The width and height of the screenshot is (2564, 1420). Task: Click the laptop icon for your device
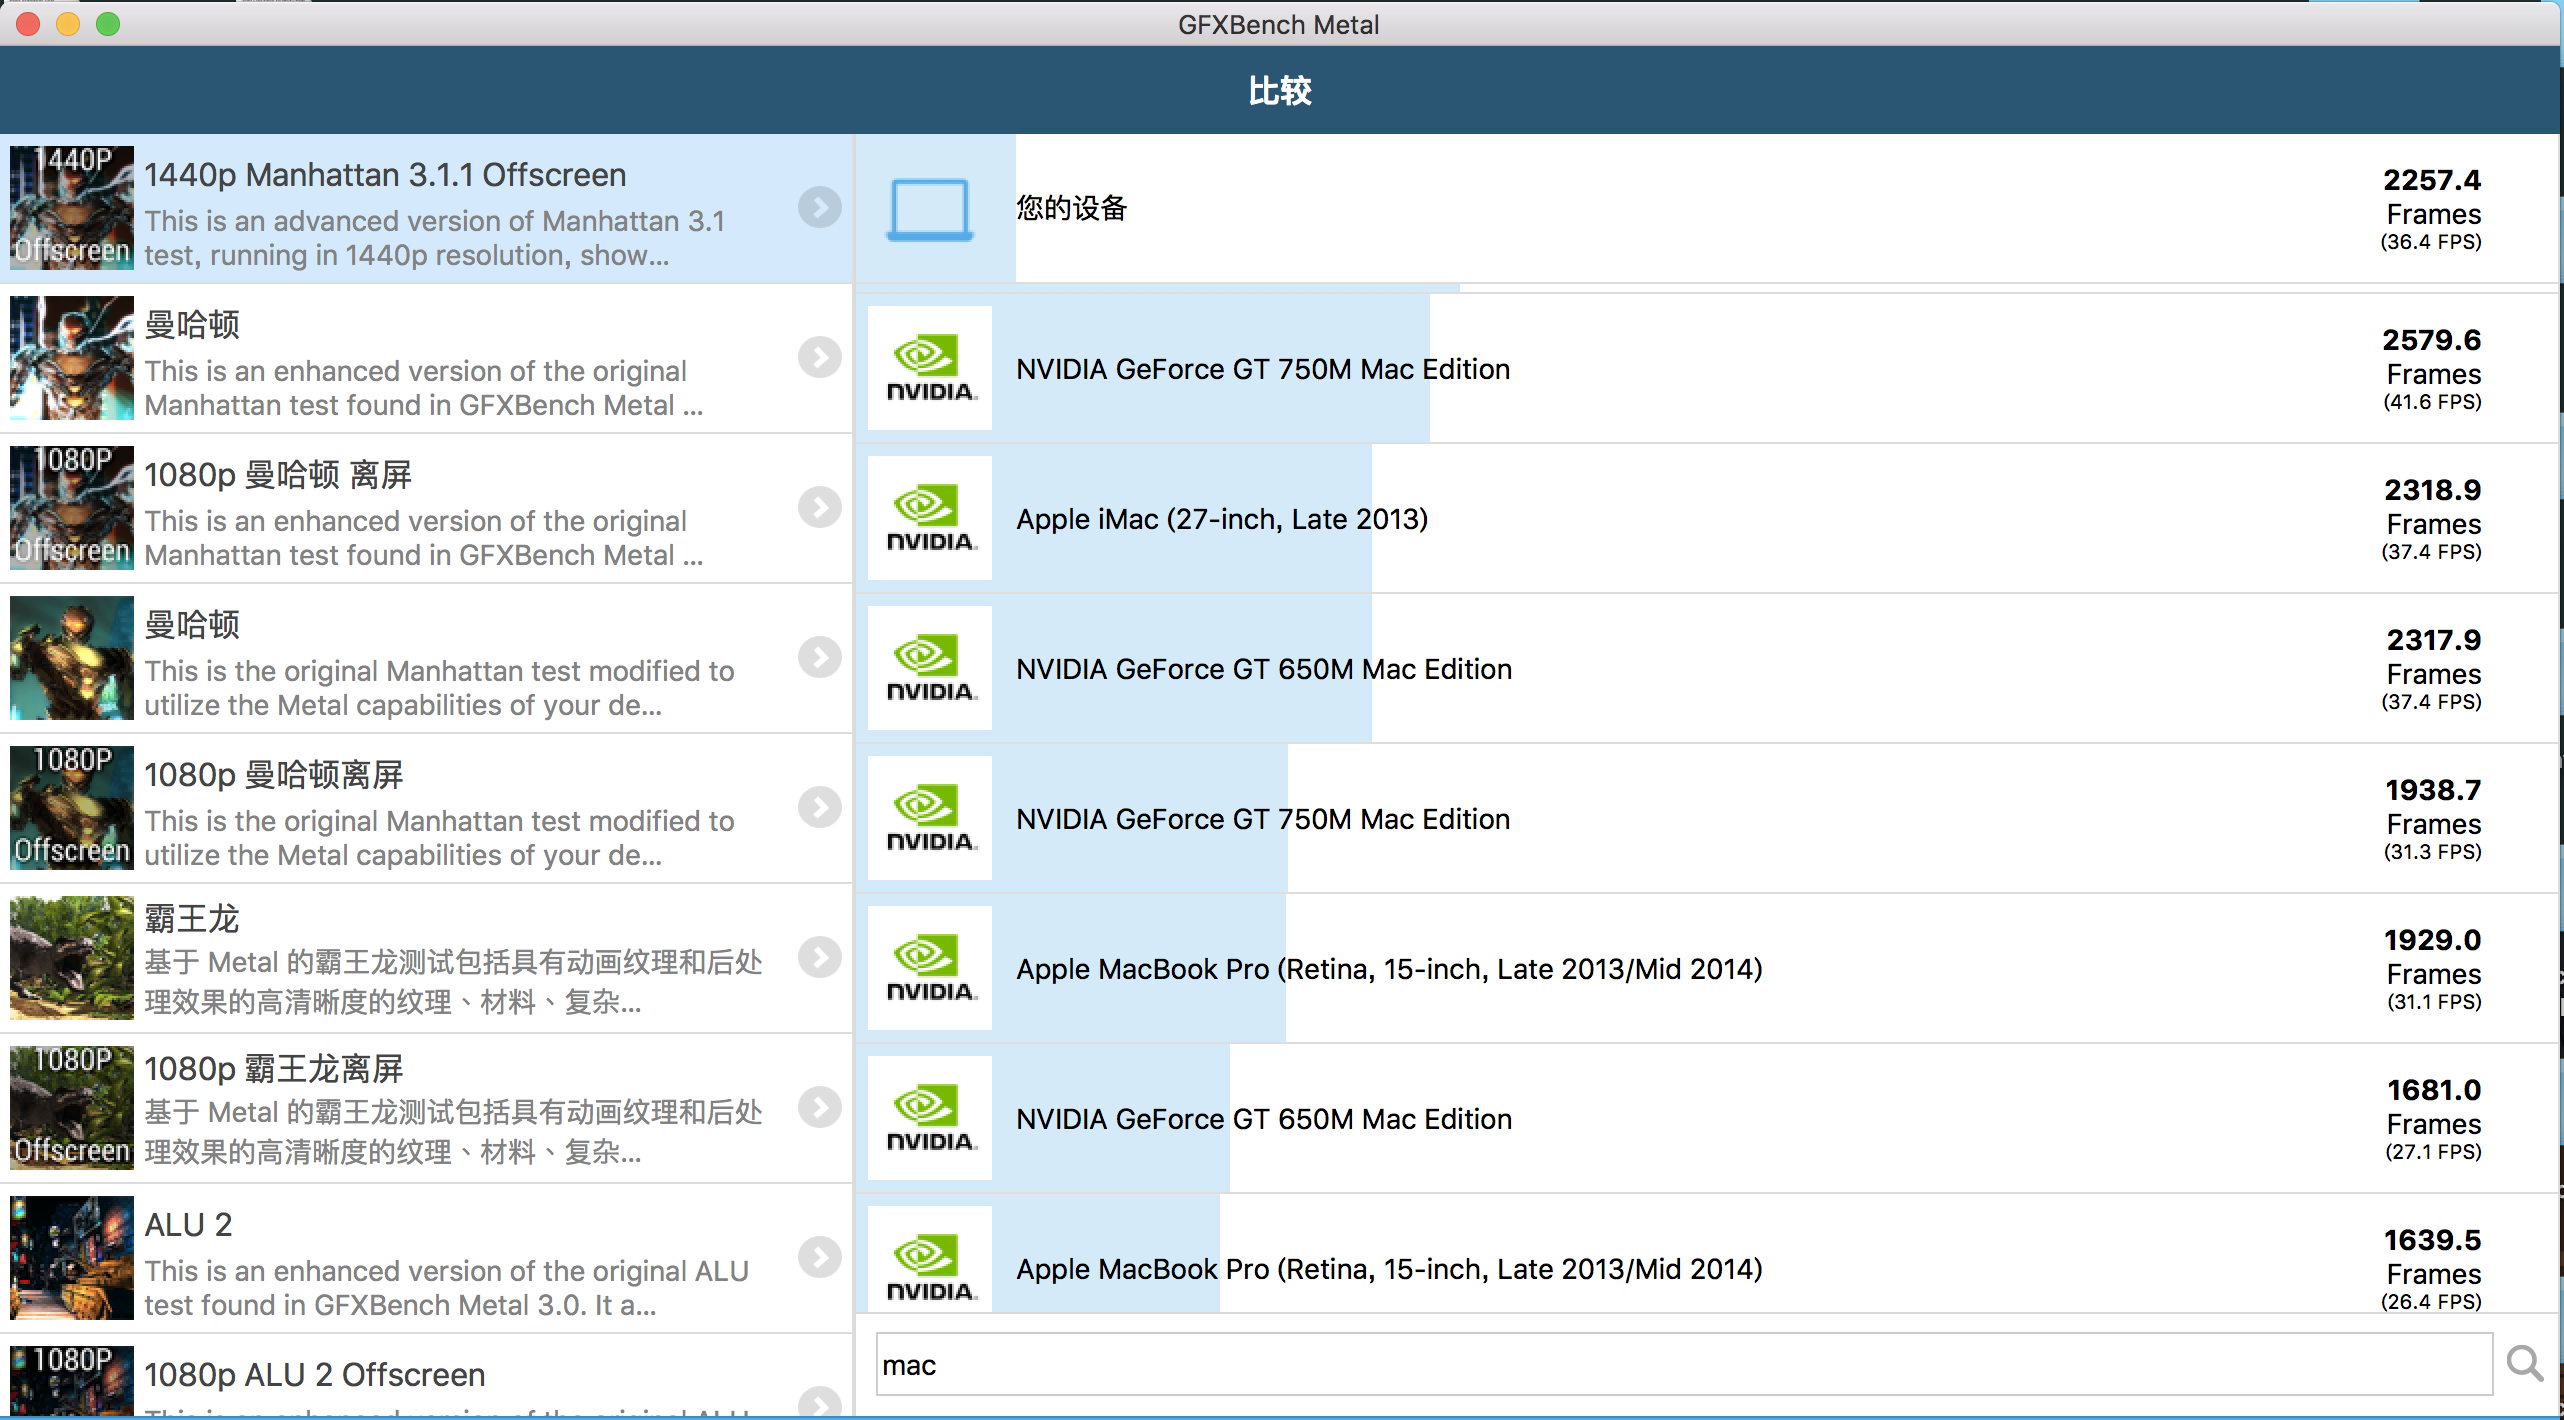[x=929, y=209]
